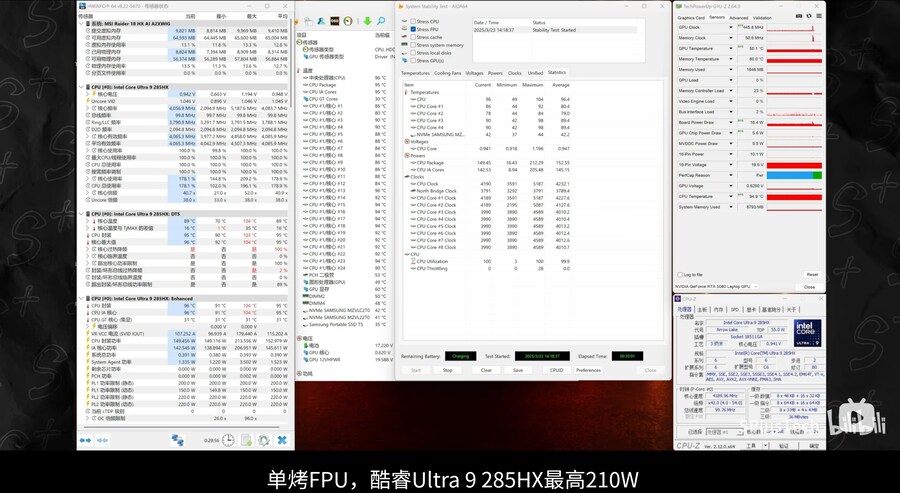Open HWiNFO network remote monitoring icon
The height and width of the screenshot is (493, 900).
[x=177, y=440]
